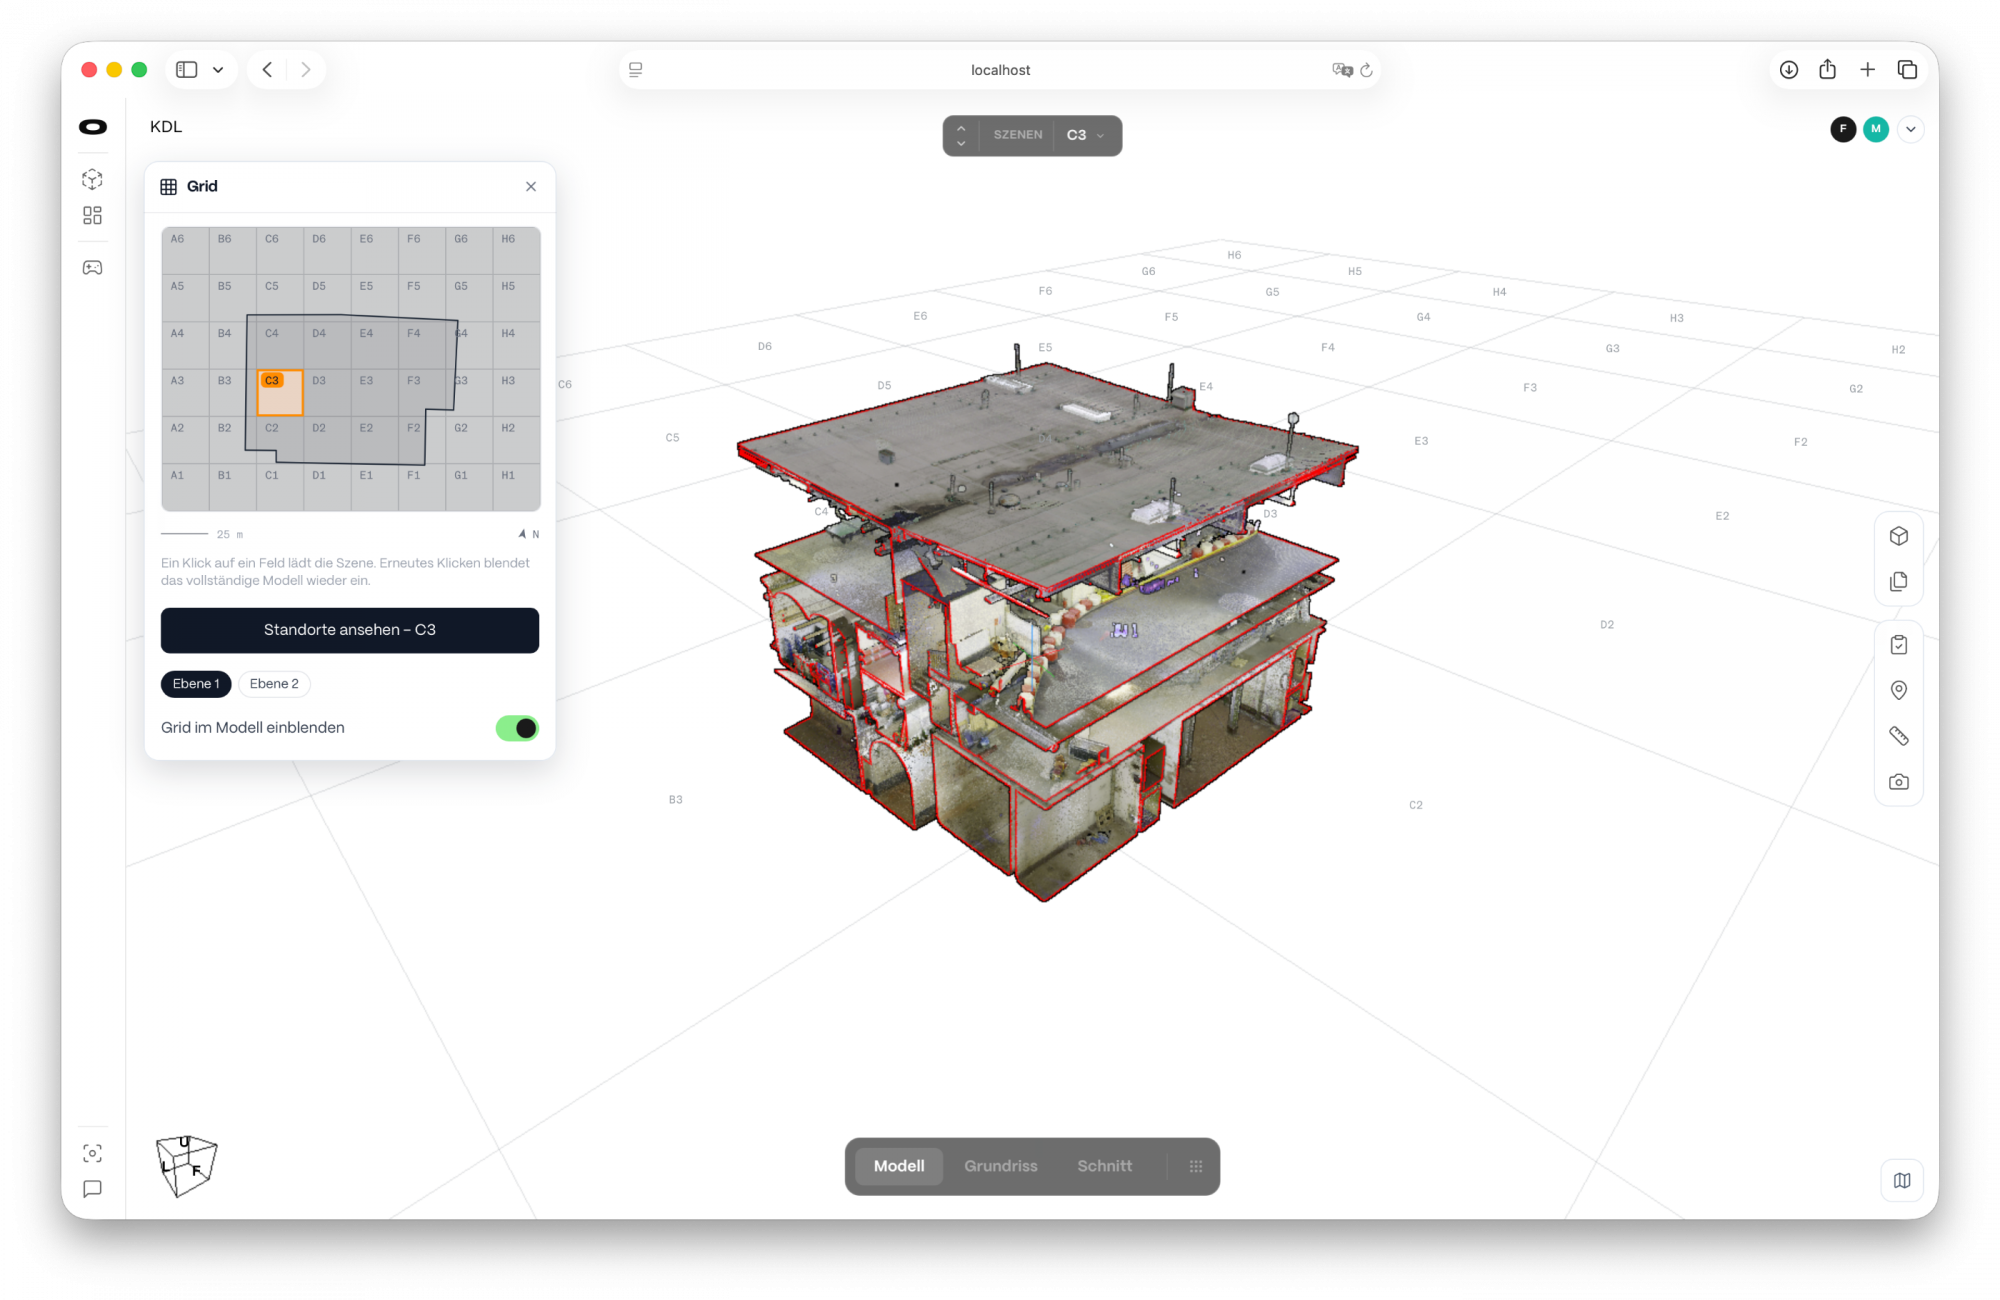Image resolution: width=2000 pixels, height=1300 pixels.
Task: Open browser sidebar dropdown chevron
Action: (218, 69)
